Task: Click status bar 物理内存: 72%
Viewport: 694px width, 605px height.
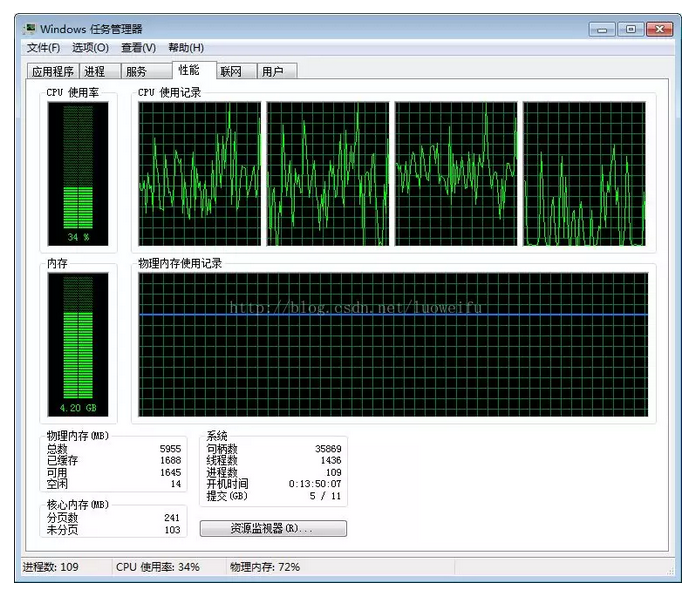Action: coord(265,567)
